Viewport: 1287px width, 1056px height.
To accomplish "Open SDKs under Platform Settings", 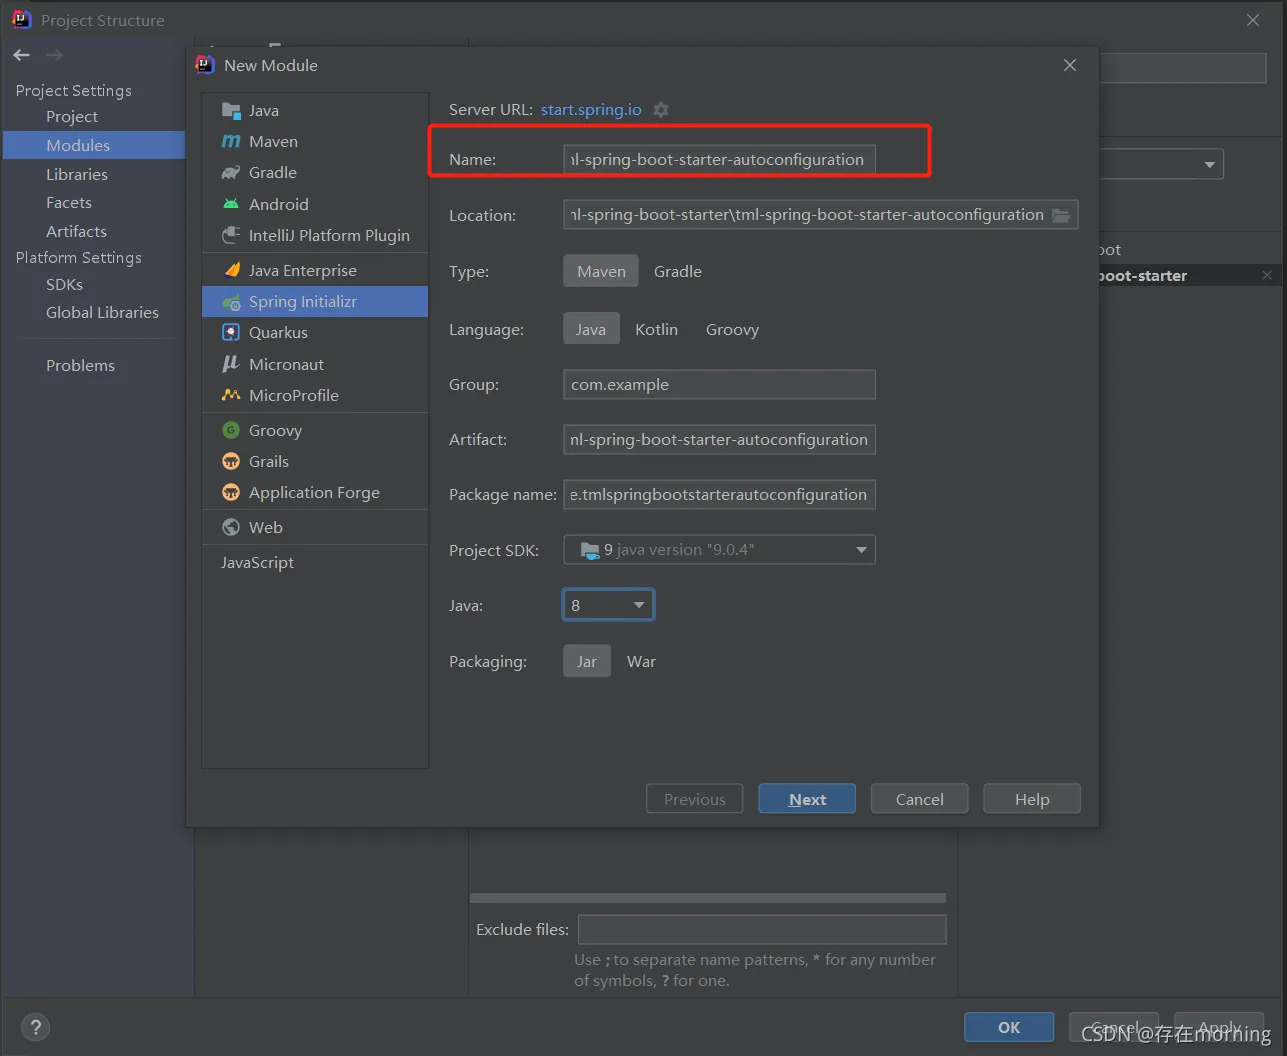I will (64, 284).
